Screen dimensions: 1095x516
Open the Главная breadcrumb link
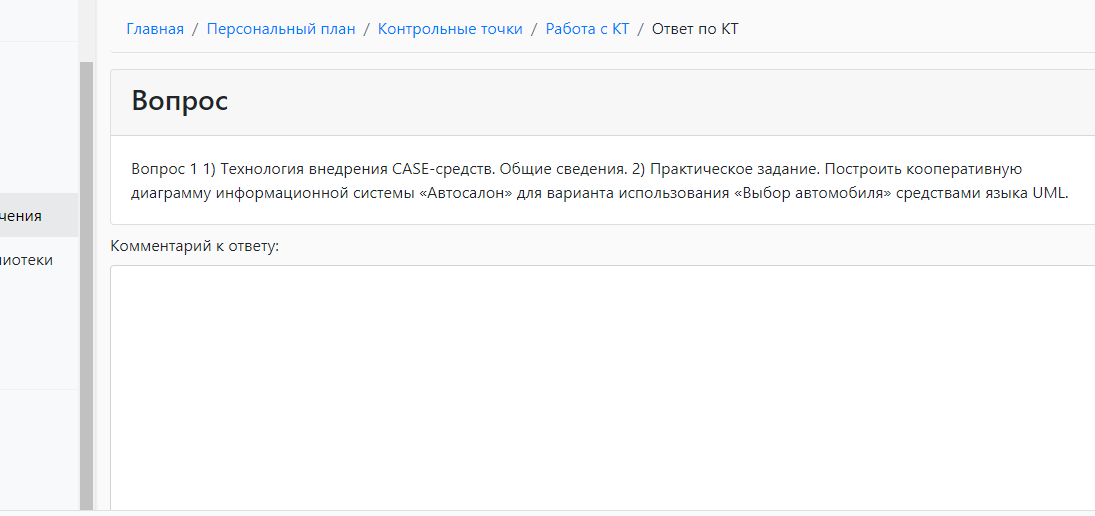tap(155, 29)
